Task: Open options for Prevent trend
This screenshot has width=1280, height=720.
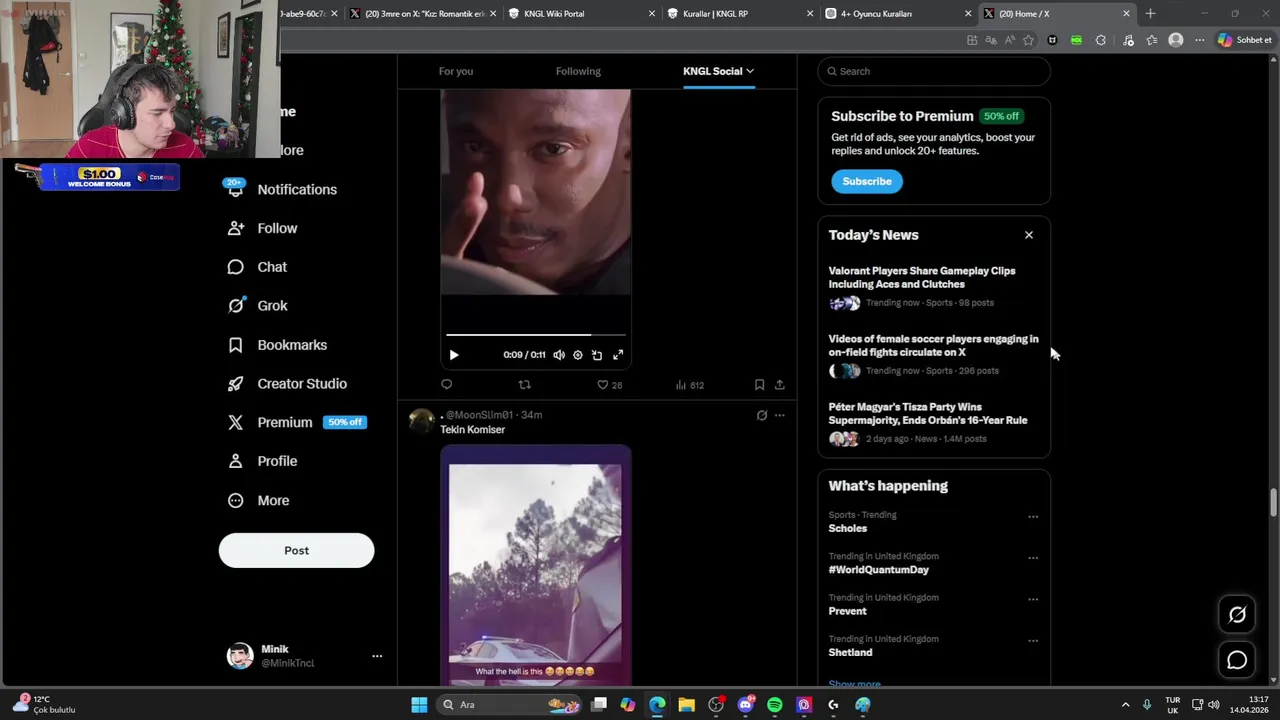Action: (x=1033, y=599)
